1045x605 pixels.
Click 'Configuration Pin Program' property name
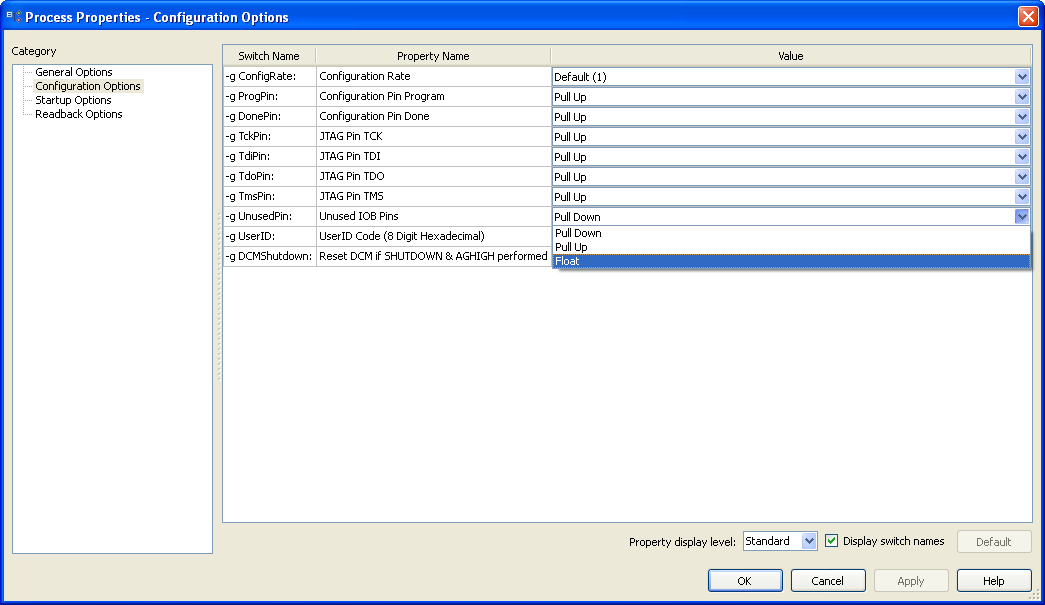point(433,96)
